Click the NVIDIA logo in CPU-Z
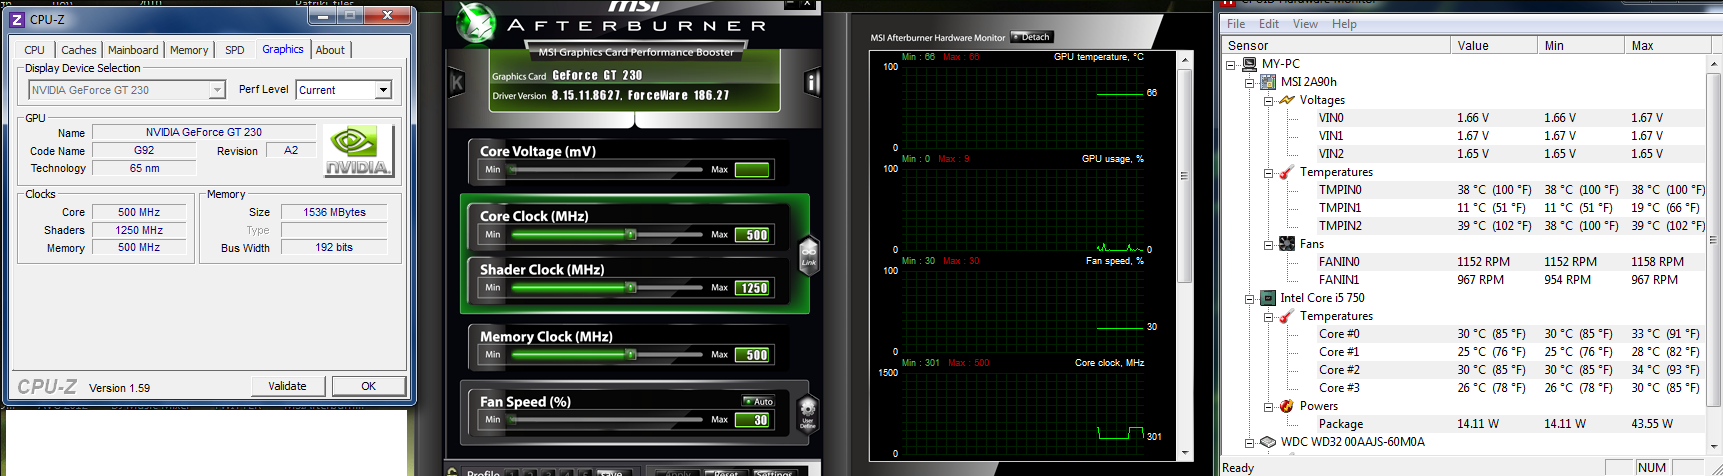Image resolution: width=1723 pixels, height=476 pixels. point(360,151)
